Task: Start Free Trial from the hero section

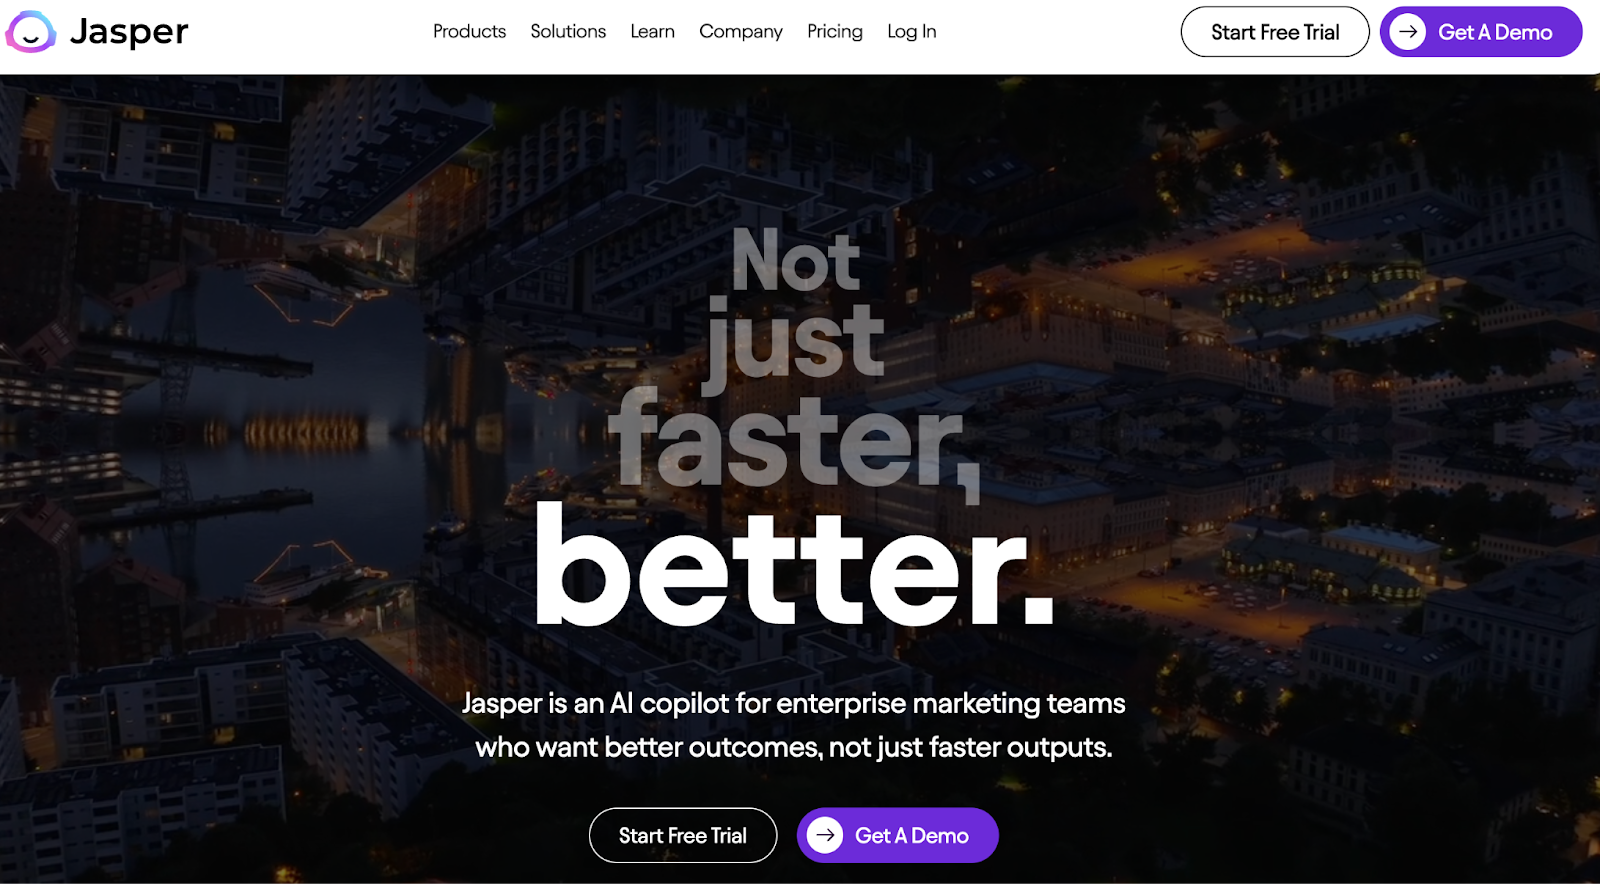Action: coord(683,835)
